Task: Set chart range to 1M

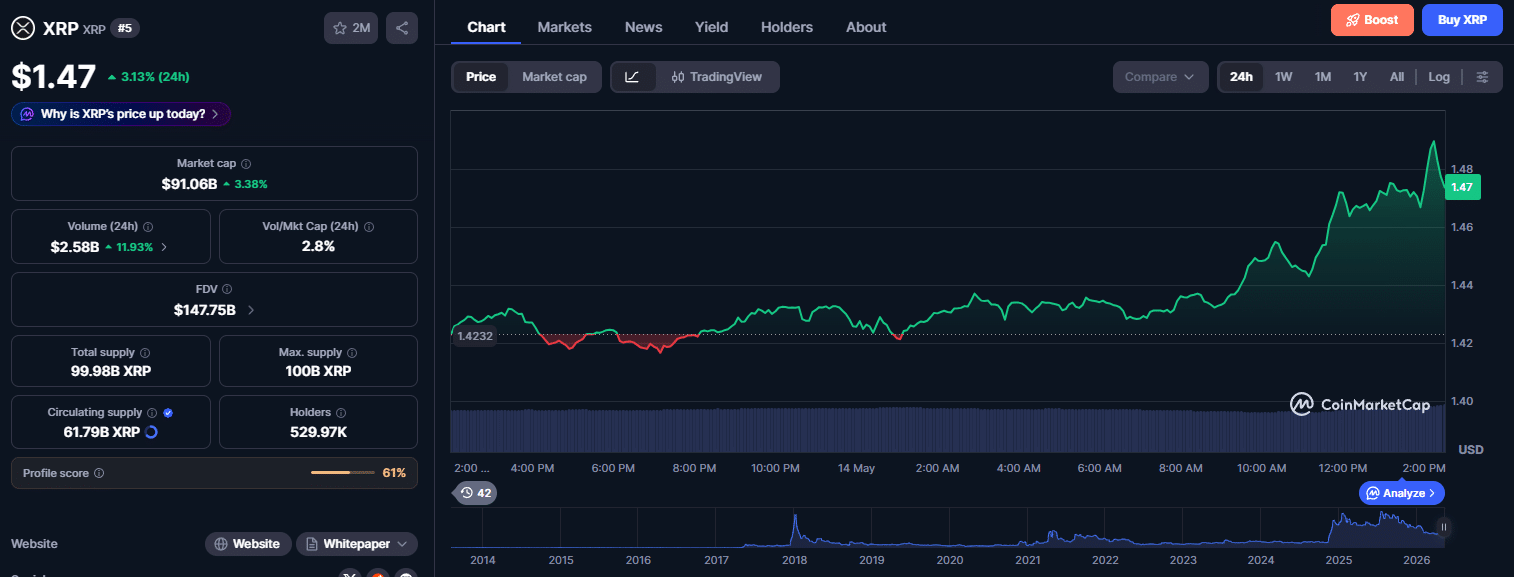Action: [1323, 77]
